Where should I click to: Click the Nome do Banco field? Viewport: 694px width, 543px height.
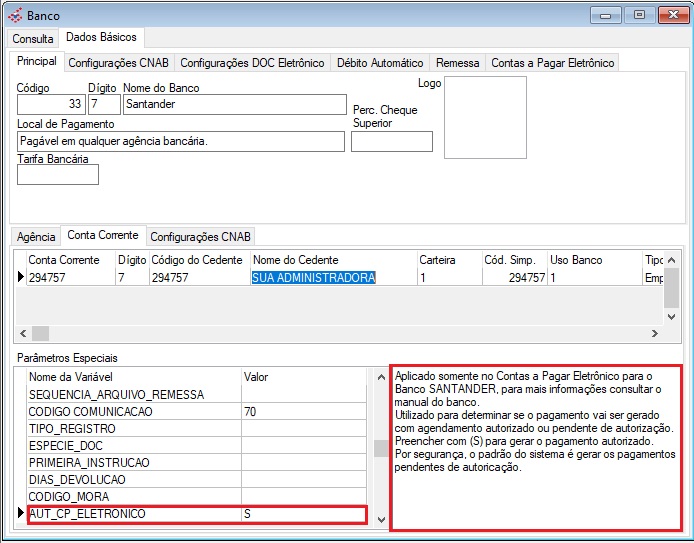232,104
